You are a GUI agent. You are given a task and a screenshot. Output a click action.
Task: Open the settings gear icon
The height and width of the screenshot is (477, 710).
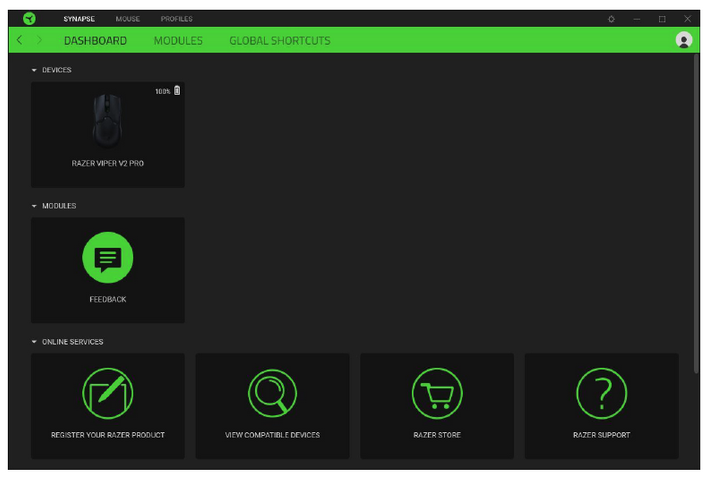point(611,19)
